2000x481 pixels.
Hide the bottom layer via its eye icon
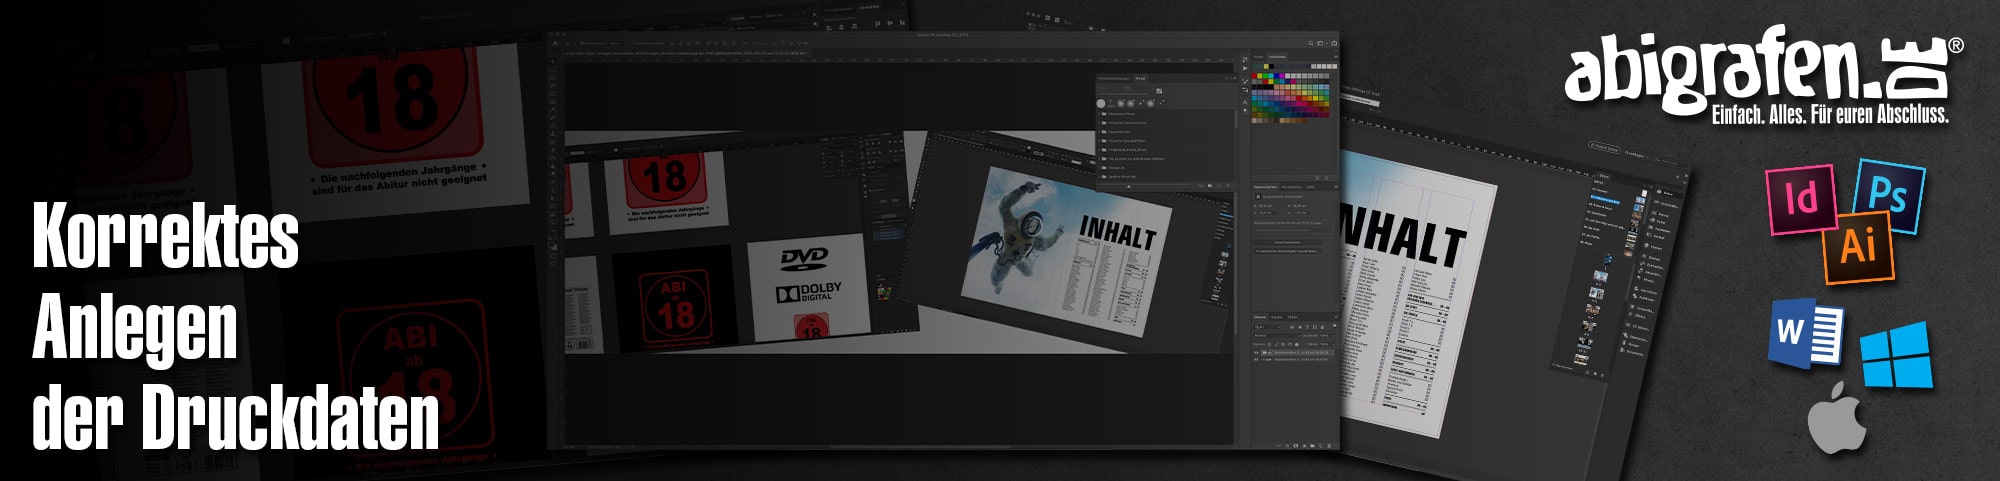pyautogui.click(x=1256, y=359)
